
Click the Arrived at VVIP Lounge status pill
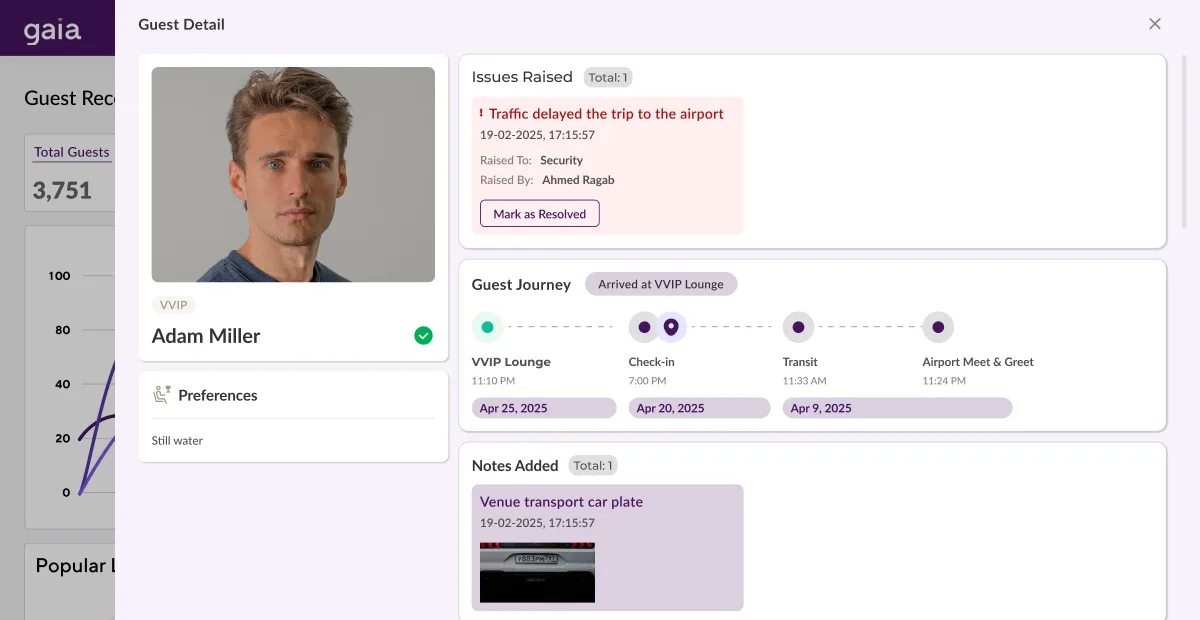click(661, 284)
